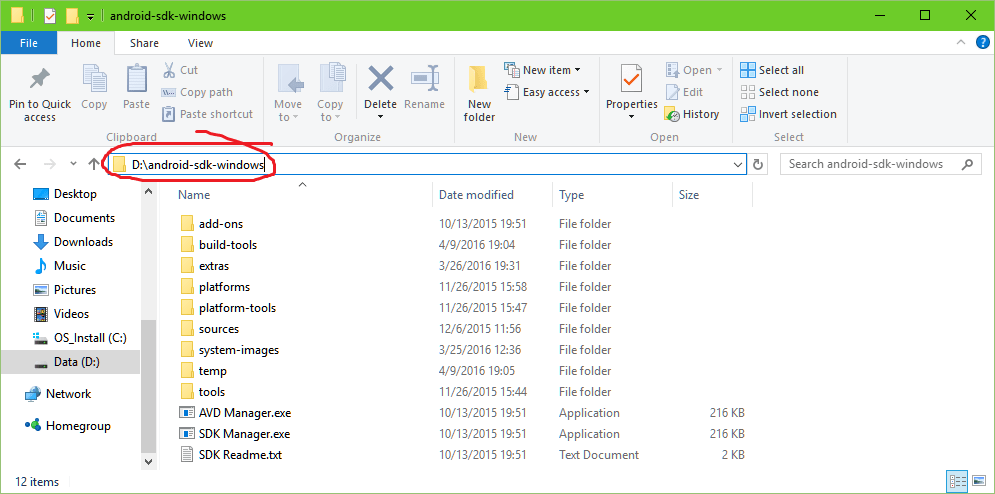This screenshot has height=494, width=995.
Task: Open the Move to menu
Action: pos(287,93)
